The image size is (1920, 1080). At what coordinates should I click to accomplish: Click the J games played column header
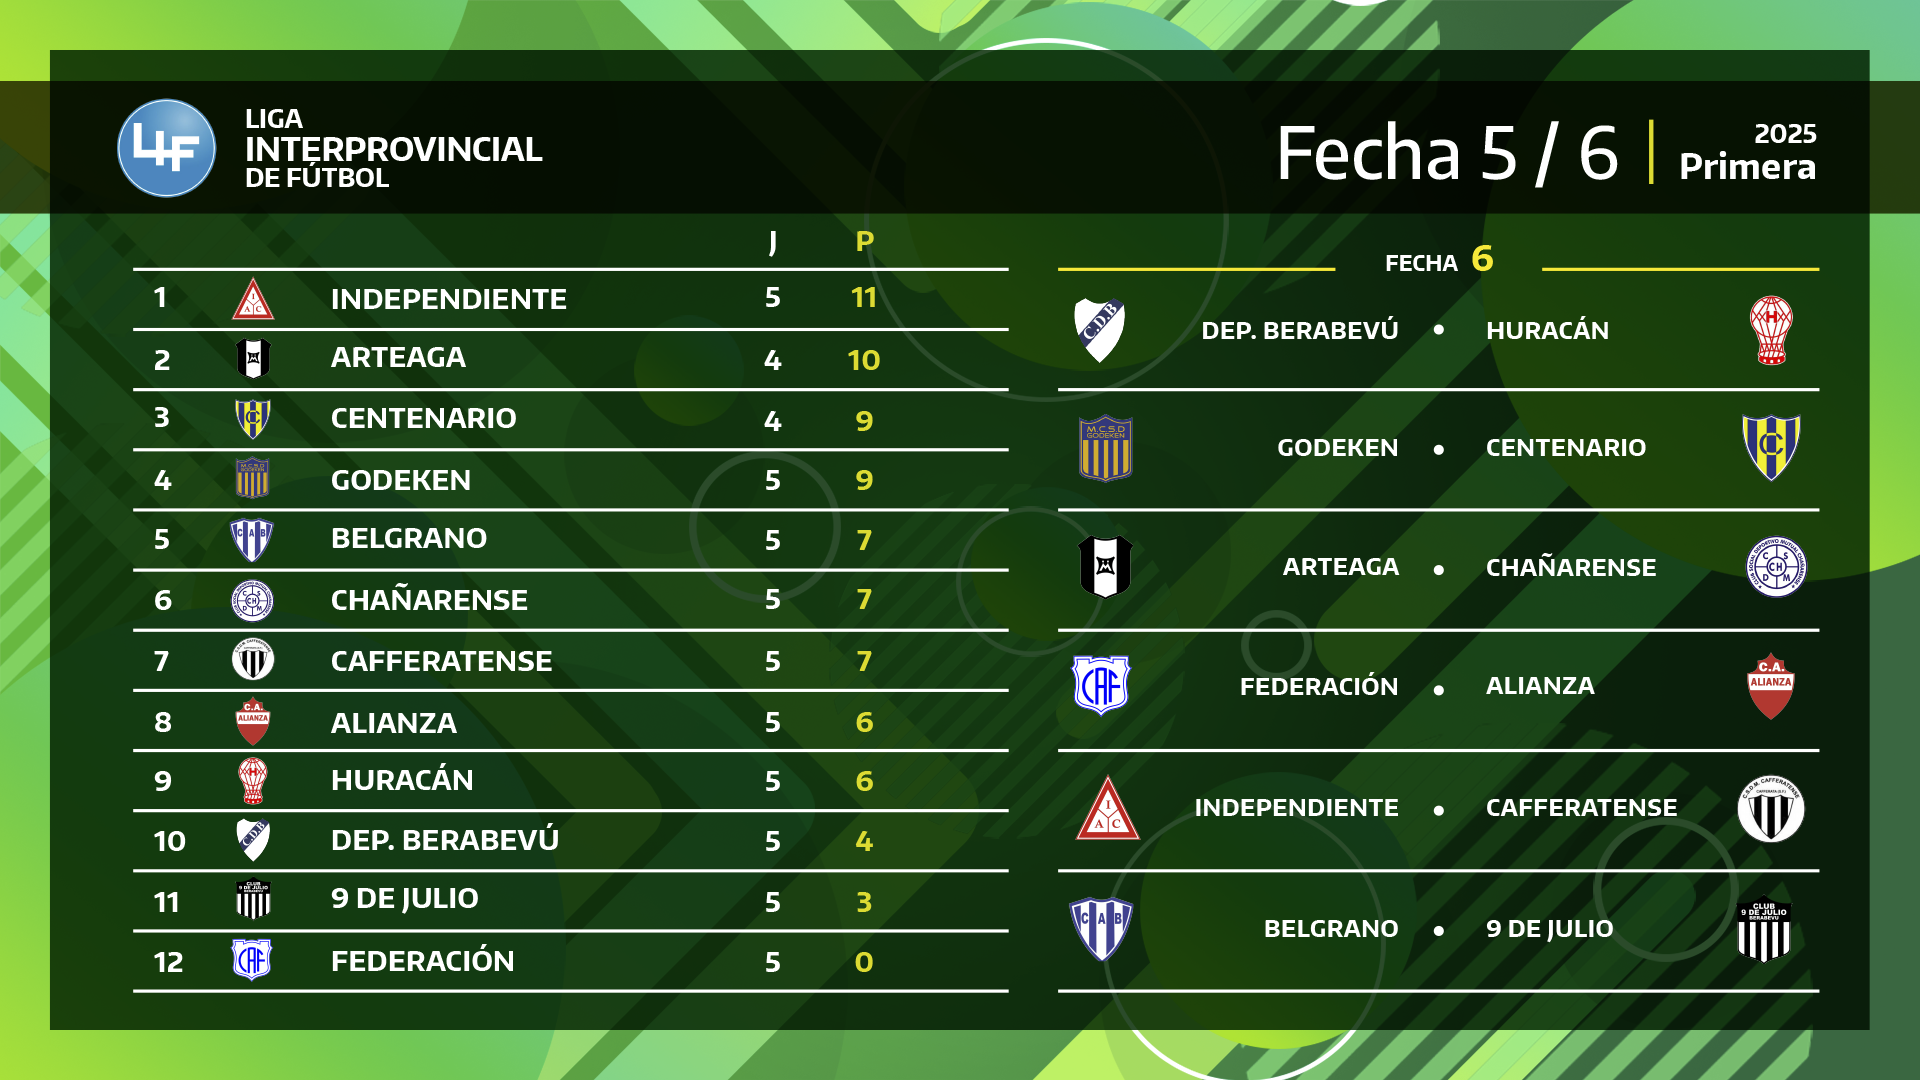pos(773,242)
